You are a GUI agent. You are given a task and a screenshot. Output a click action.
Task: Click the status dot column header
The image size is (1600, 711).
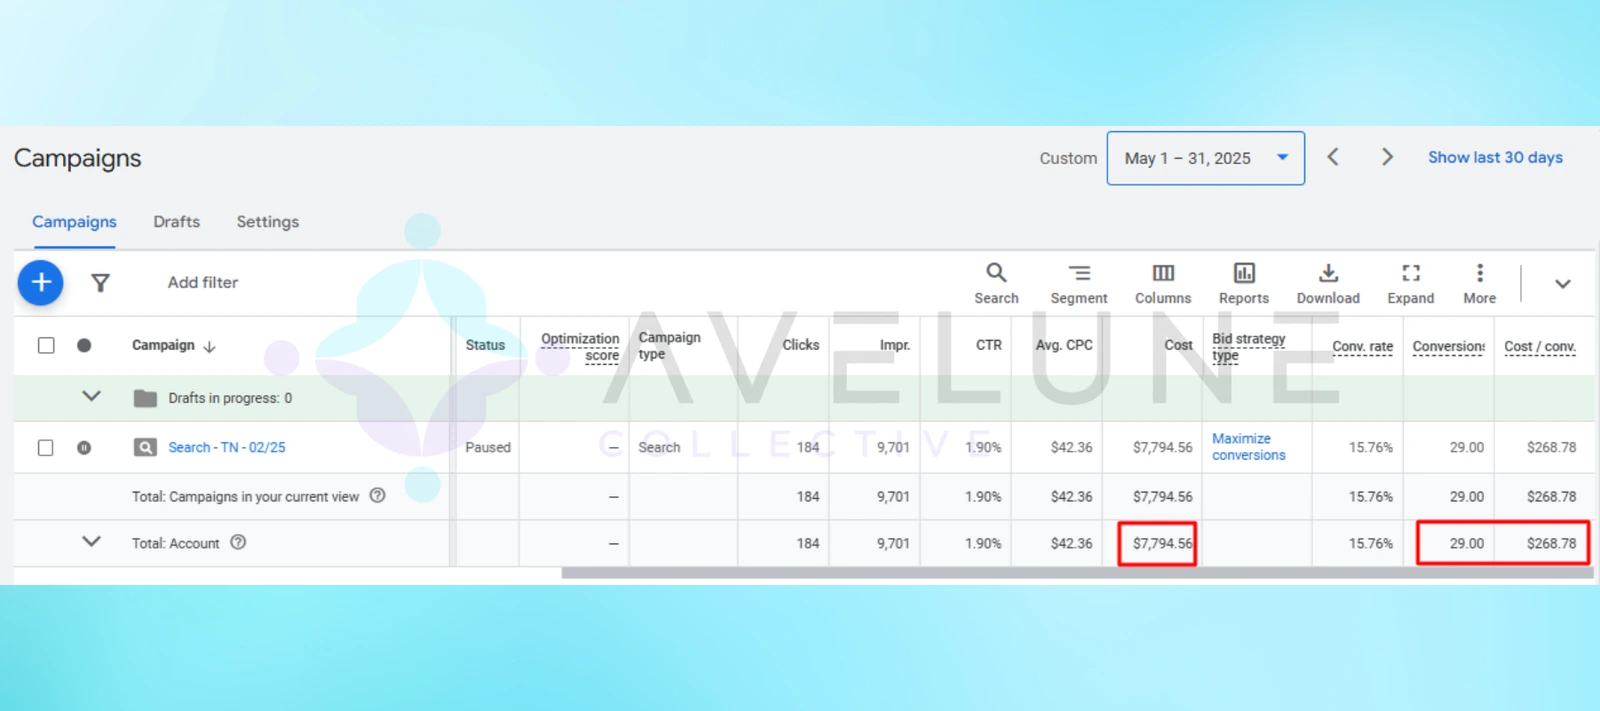(x=84, y=345)
